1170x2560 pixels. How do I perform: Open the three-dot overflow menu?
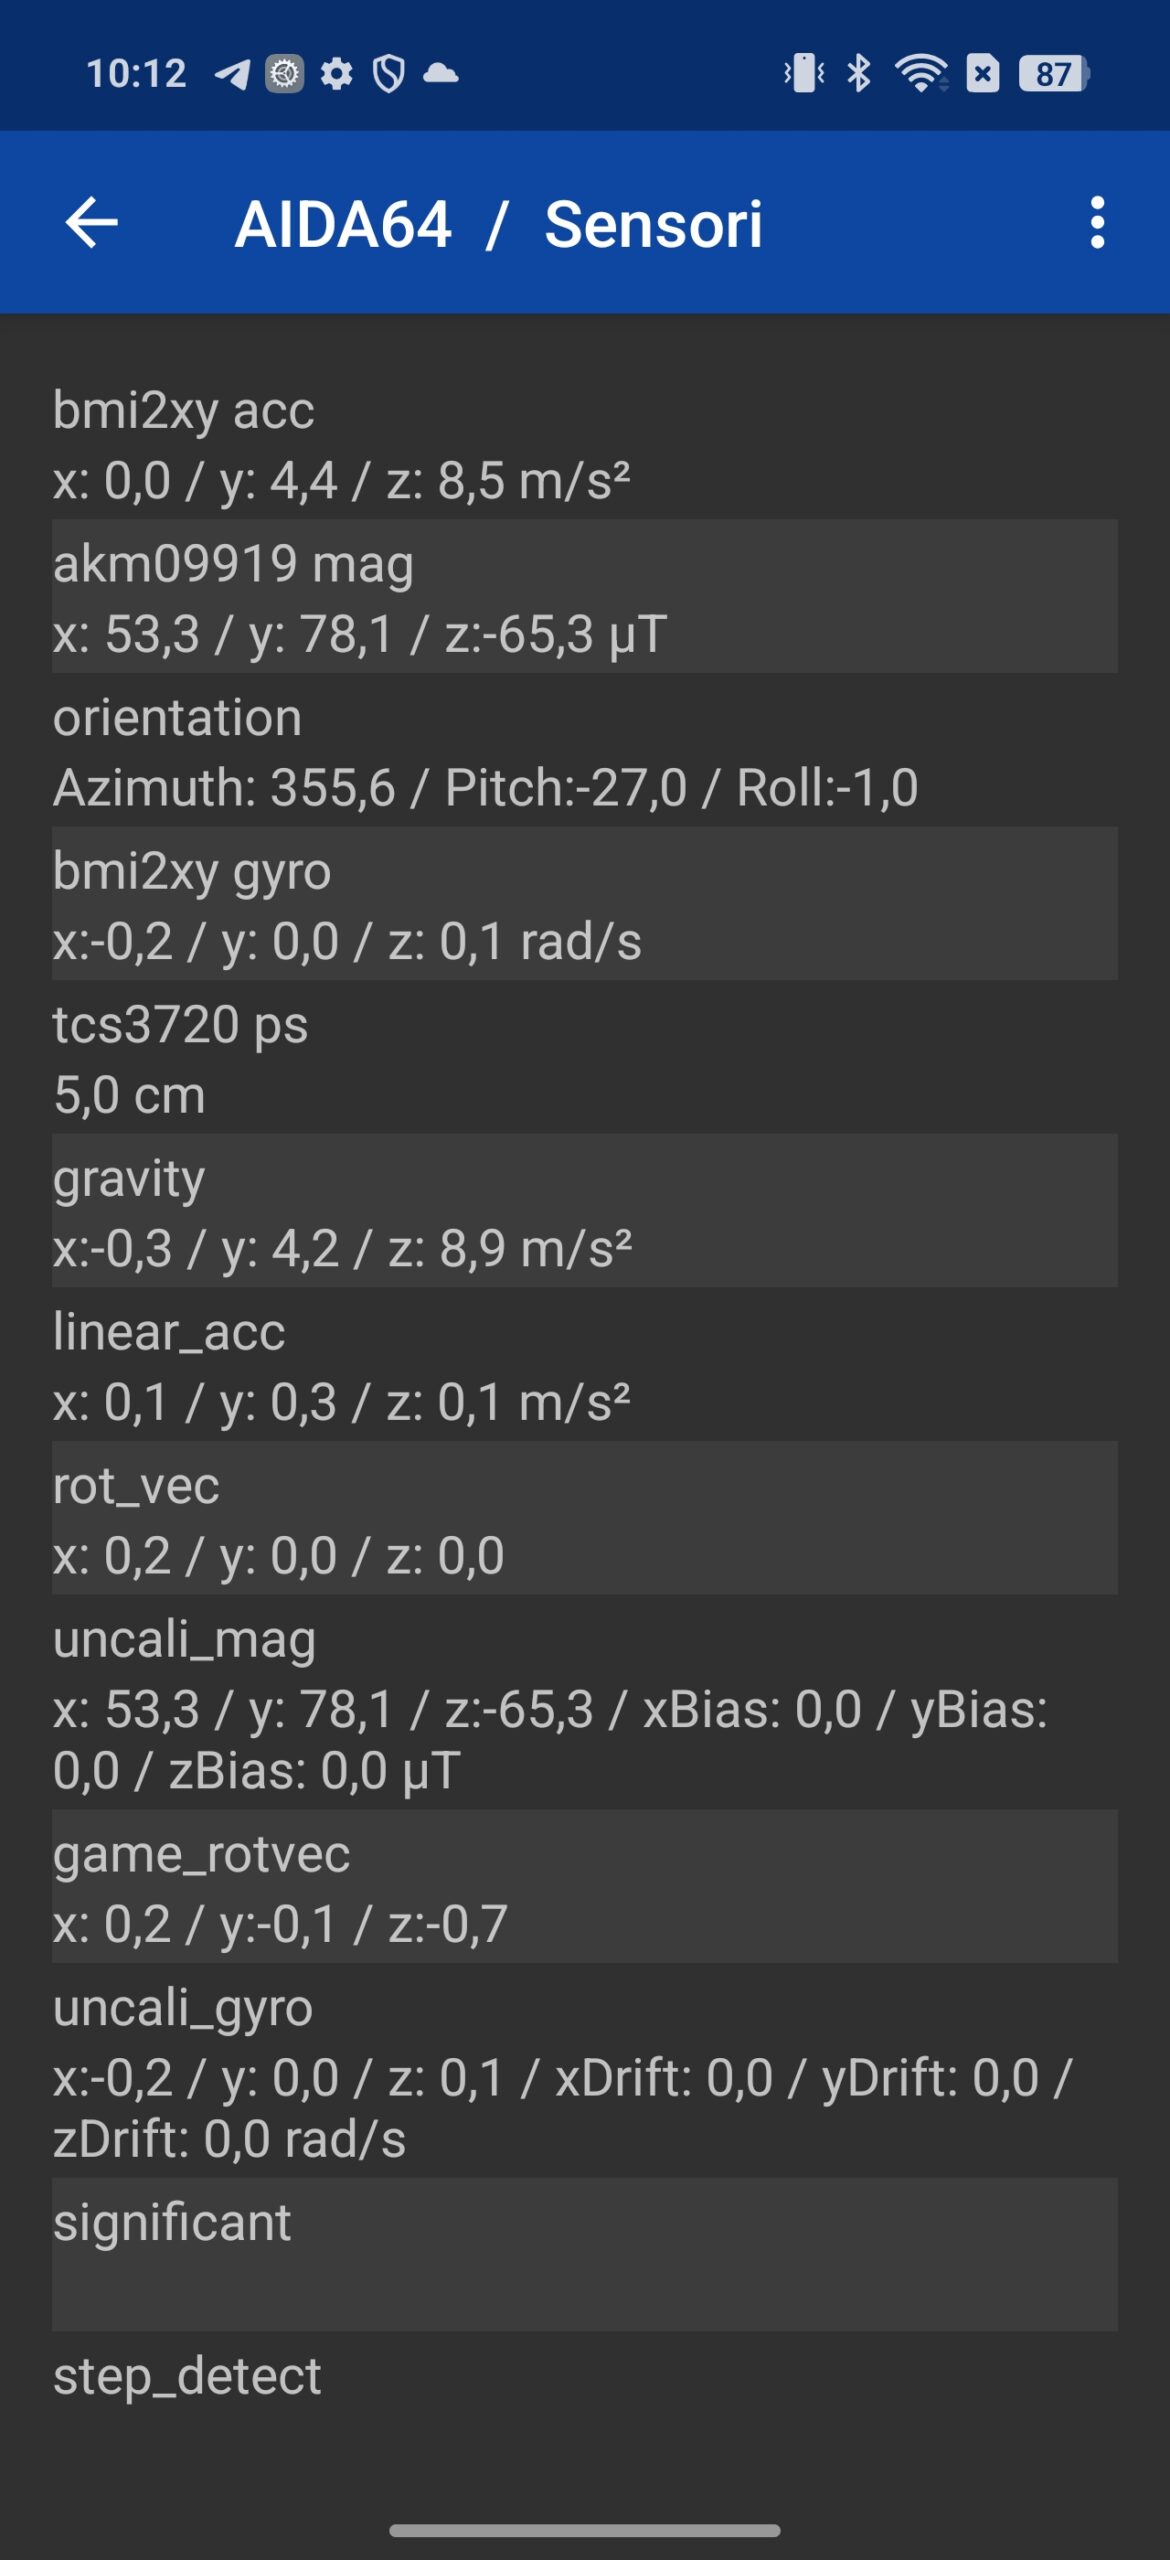(1097, 222)
